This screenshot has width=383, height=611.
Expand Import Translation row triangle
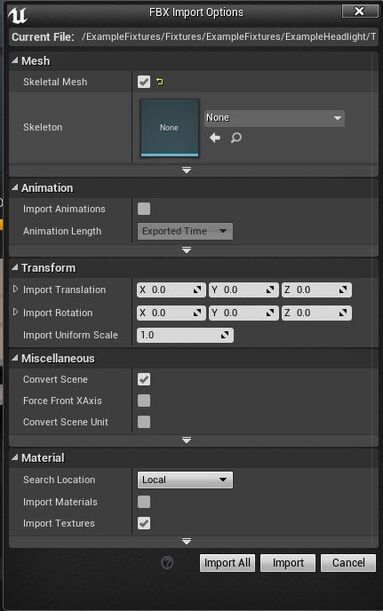15,289
